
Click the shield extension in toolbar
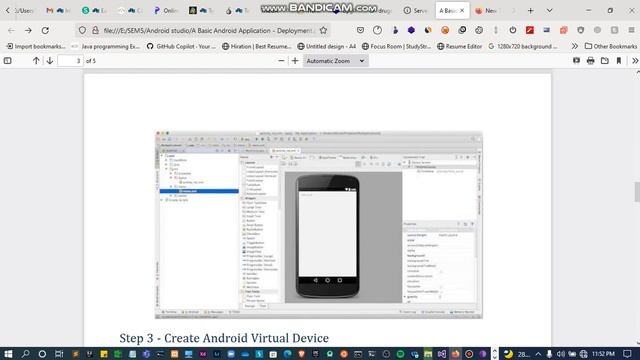coord(581,30)
